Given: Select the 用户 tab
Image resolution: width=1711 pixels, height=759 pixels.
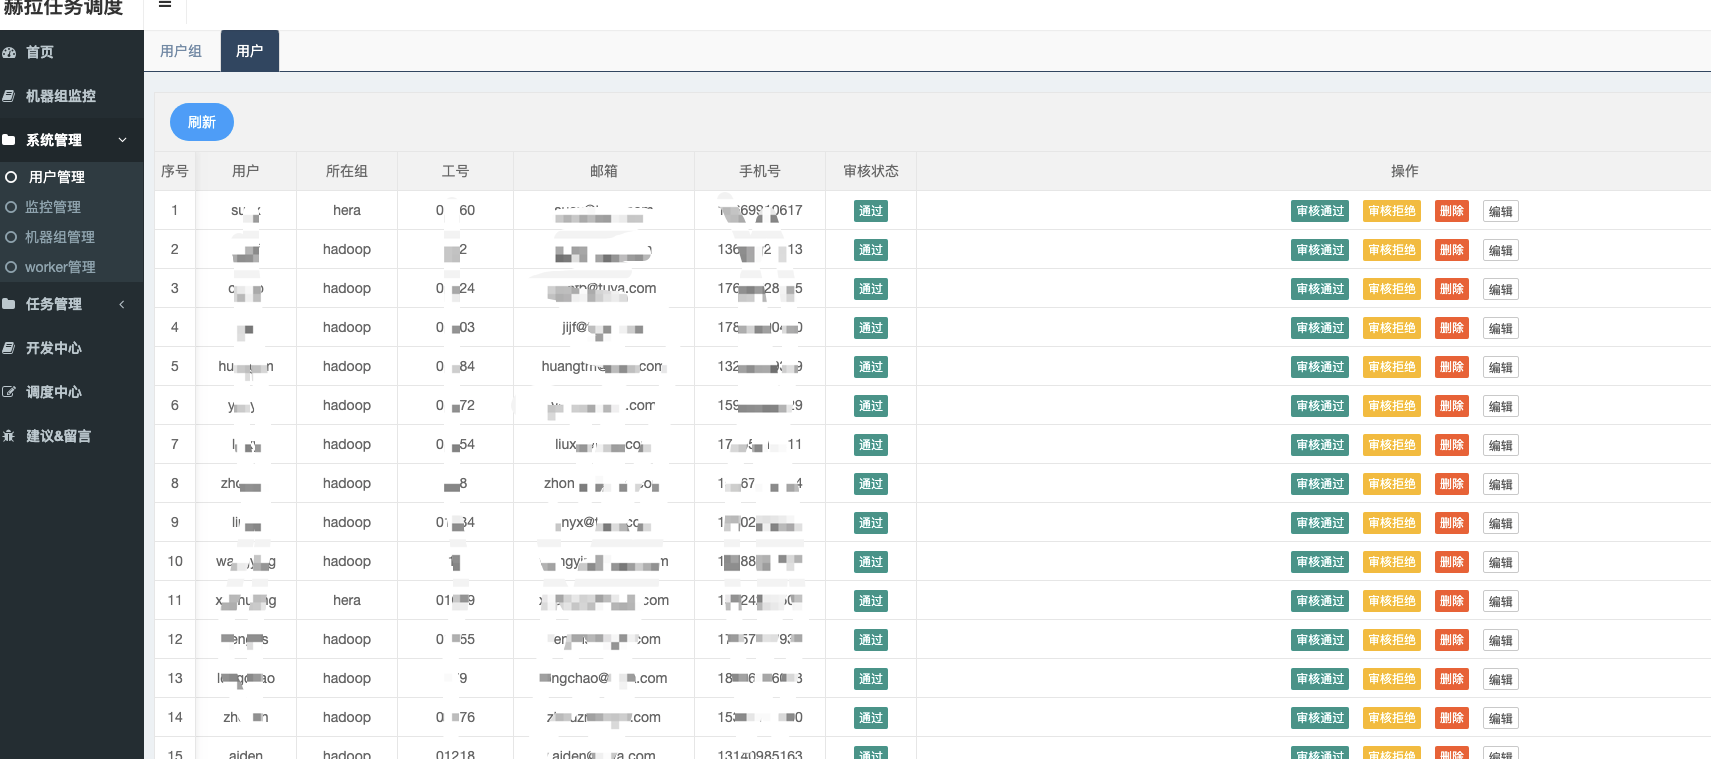Looking at the screenshot, I should 250,51.
